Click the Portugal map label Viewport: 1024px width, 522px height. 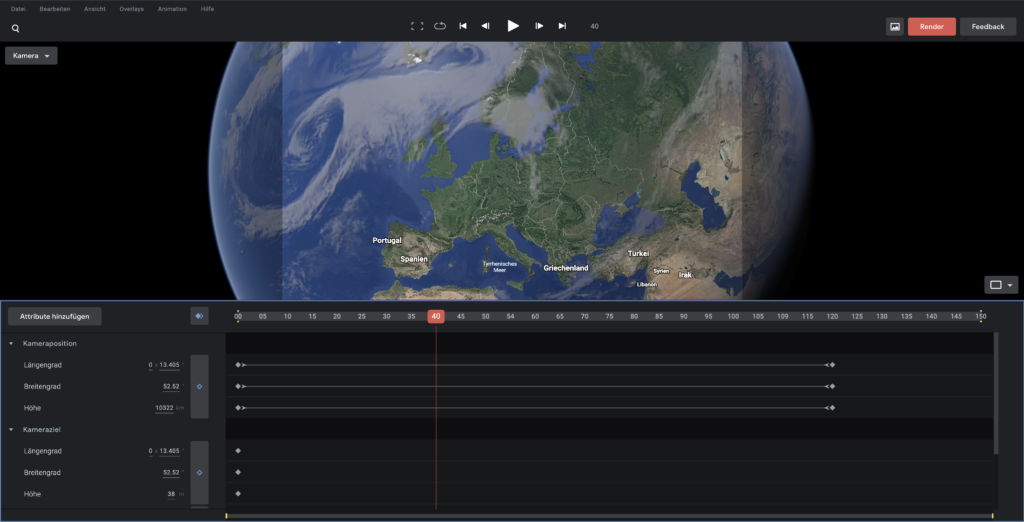point(387,240)
